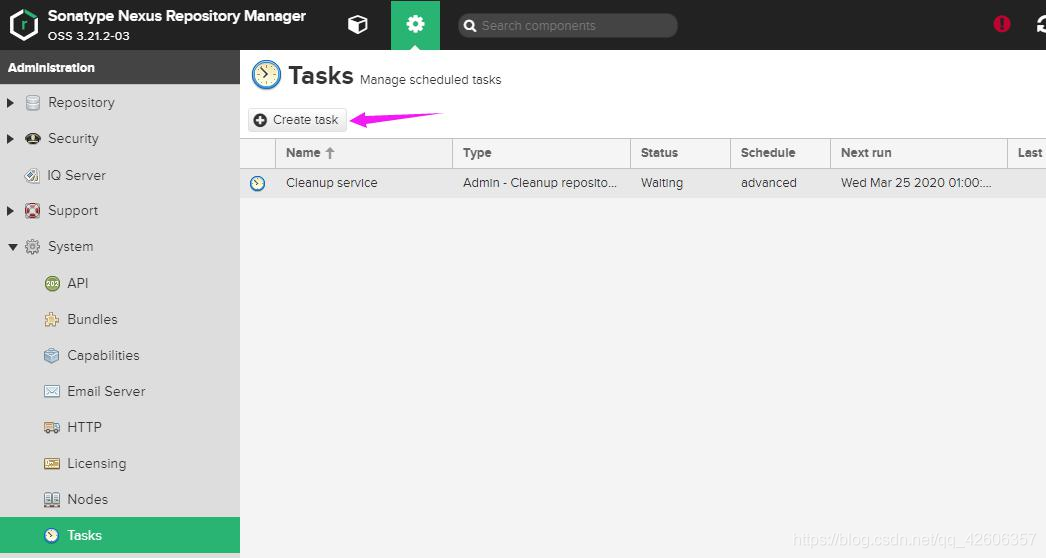Viewport: 1046px width, 558px height.
Task: Click the HTTP truck icon
Action: [51, 427]
